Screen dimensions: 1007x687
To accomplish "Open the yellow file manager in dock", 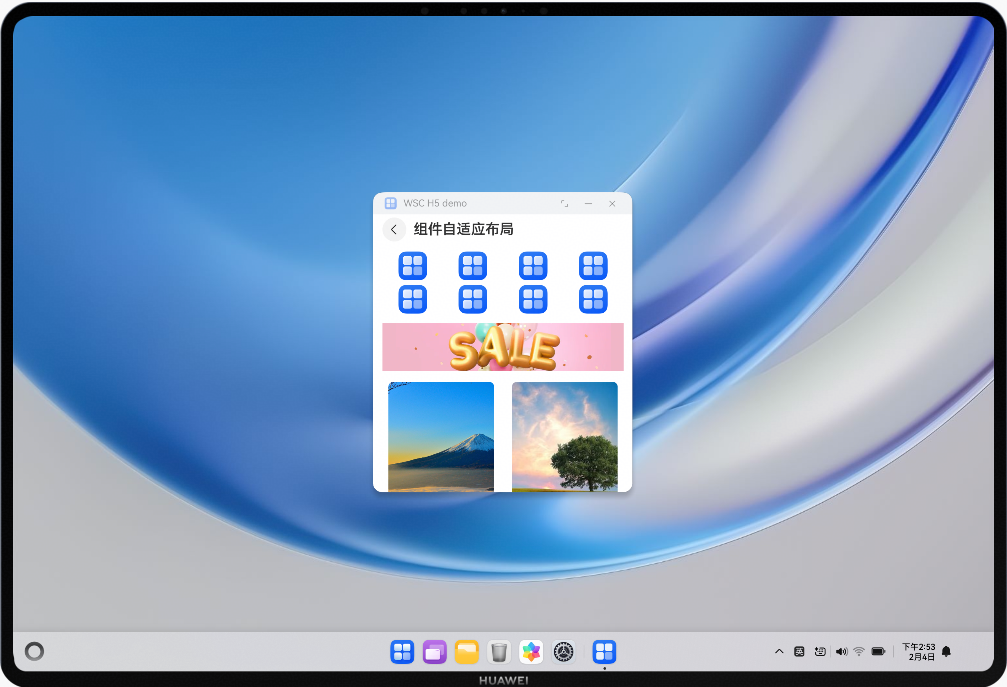I will click(x=466, y=652).
